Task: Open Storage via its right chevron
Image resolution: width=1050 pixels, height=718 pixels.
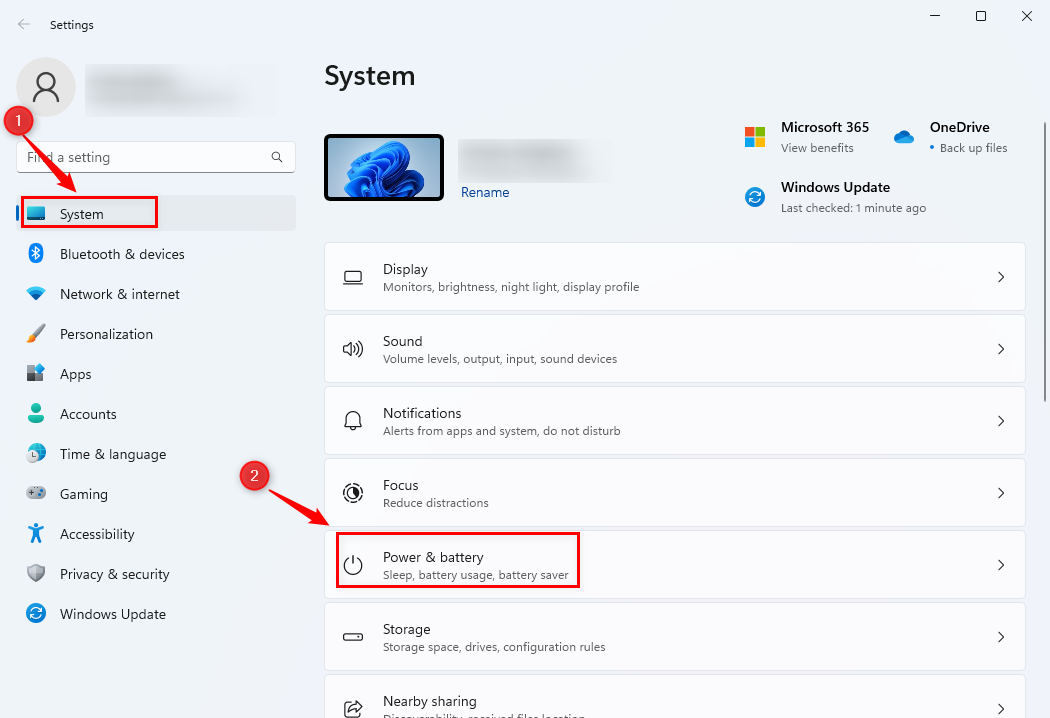Action: pyautogui.click(x=1001, y=637)
